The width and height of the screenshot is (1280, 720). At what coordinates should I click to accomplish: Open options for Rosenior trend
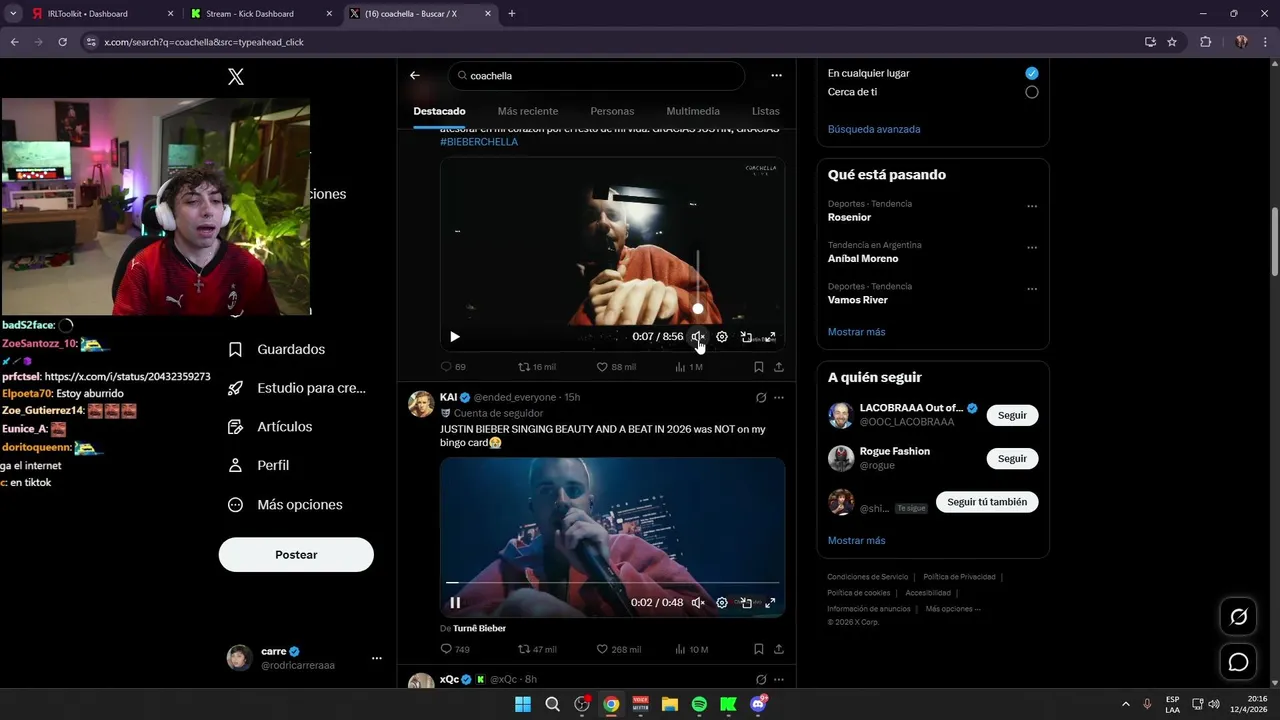(x=1032, y=207)
